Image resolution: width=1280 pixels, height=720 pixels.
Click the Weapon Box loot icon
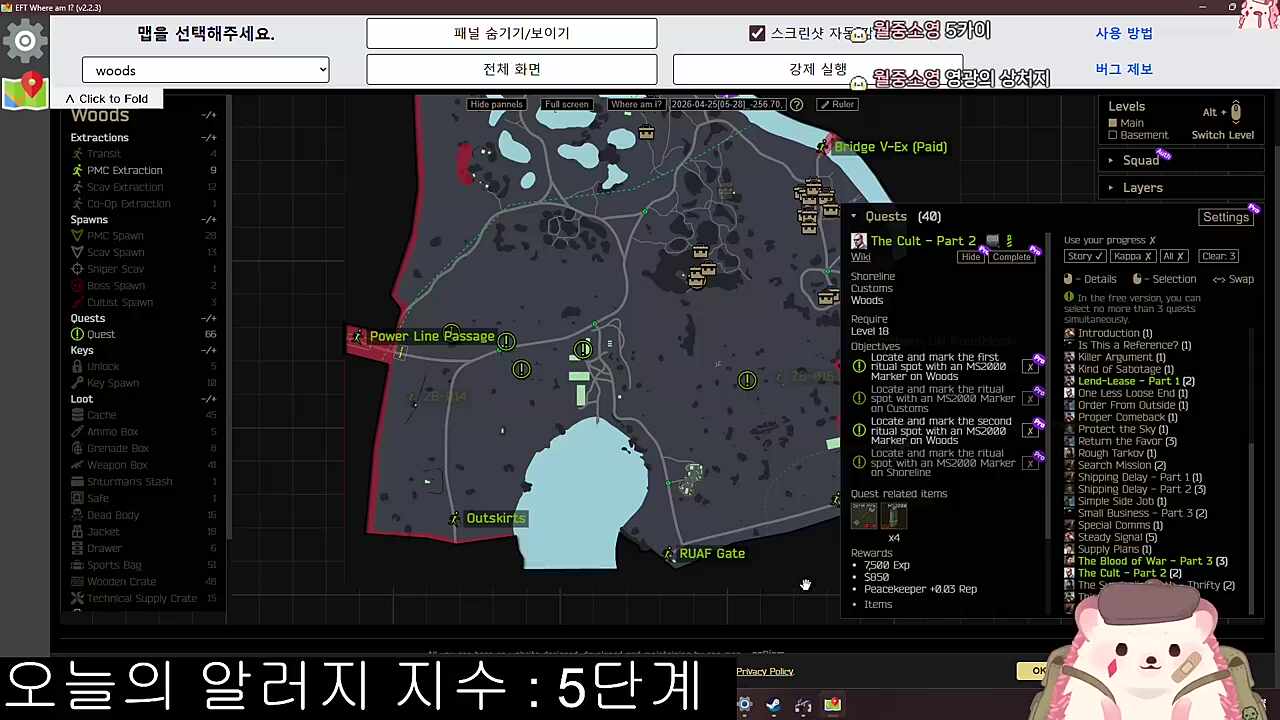[77, 465]
